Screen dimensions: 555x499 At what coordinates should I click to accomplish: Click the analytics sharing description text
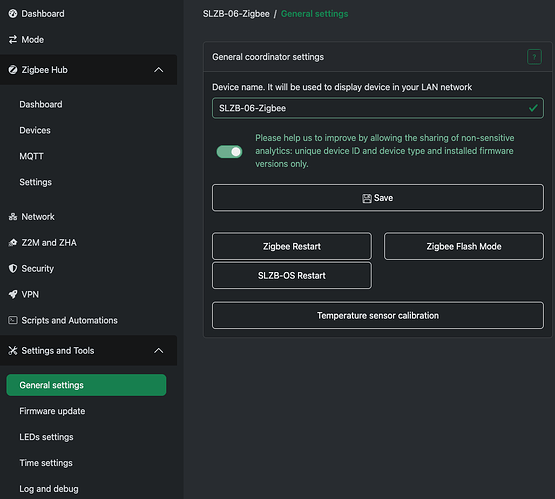coord(385,151)
